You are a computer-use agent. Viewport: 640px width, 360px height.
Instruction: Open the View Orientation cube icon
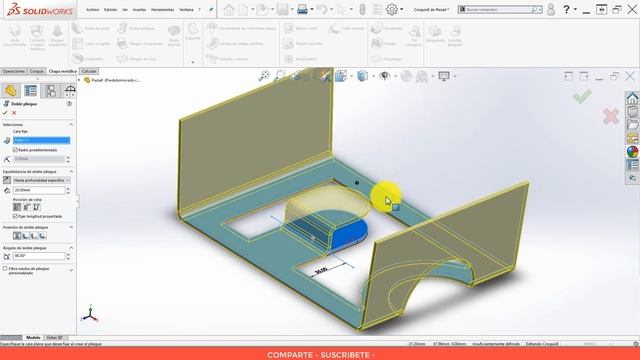[341, 76]
